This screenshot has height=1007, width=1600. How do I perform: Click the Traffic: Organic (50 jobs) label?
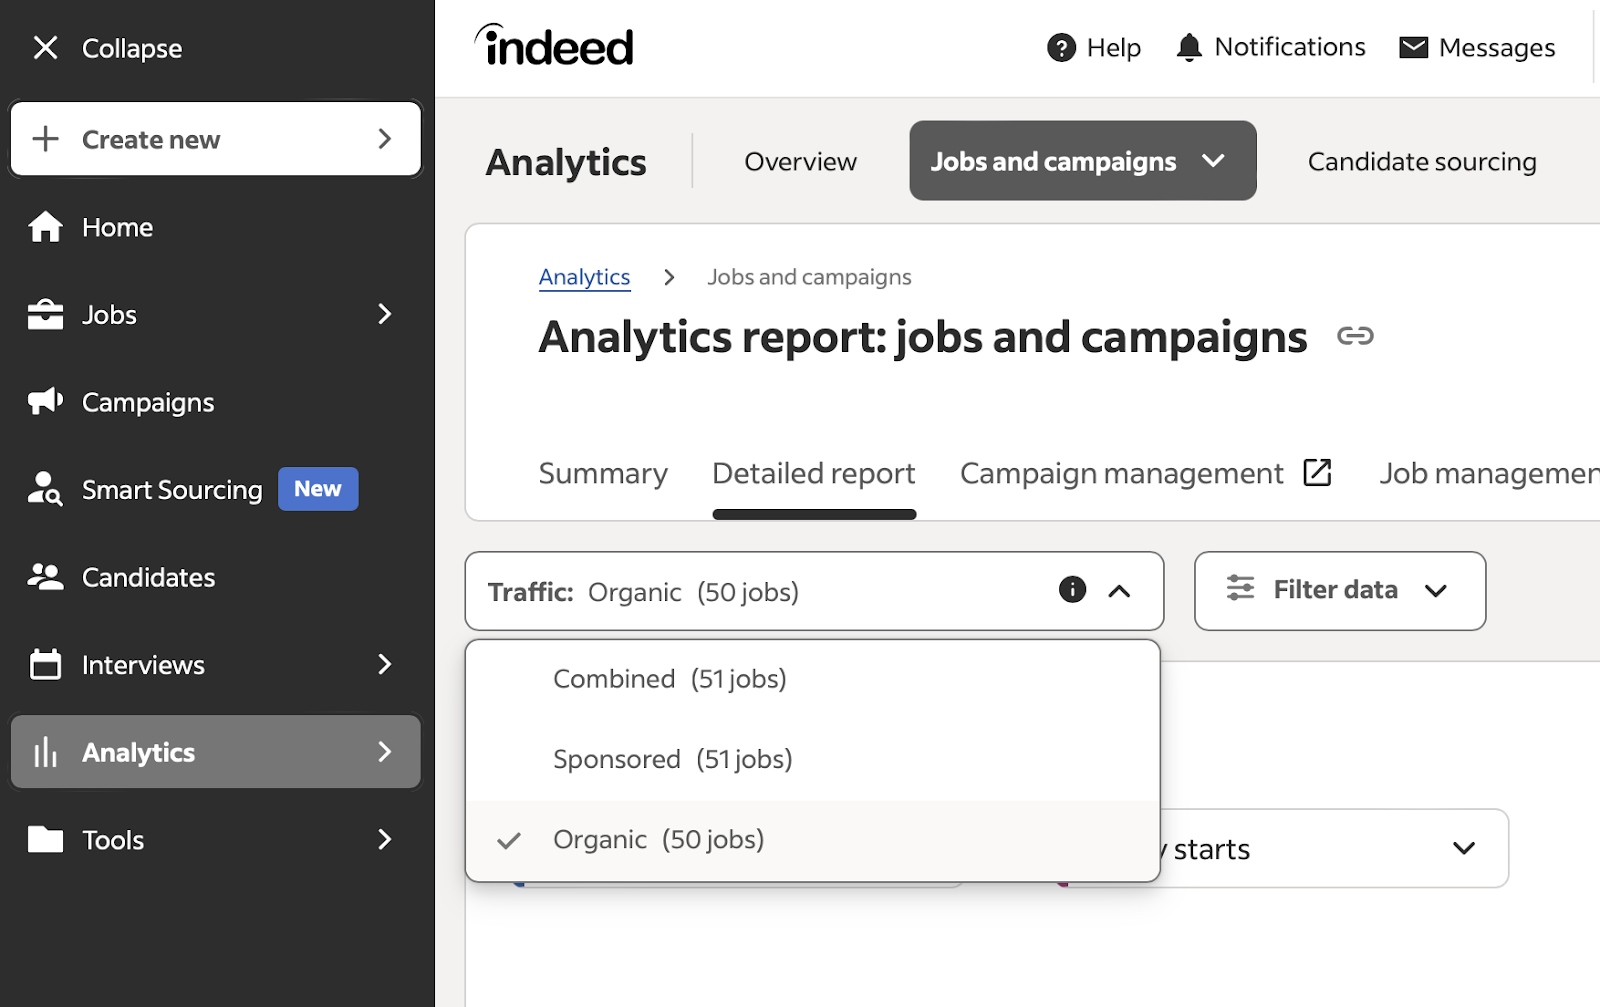(x=643, y=592)
